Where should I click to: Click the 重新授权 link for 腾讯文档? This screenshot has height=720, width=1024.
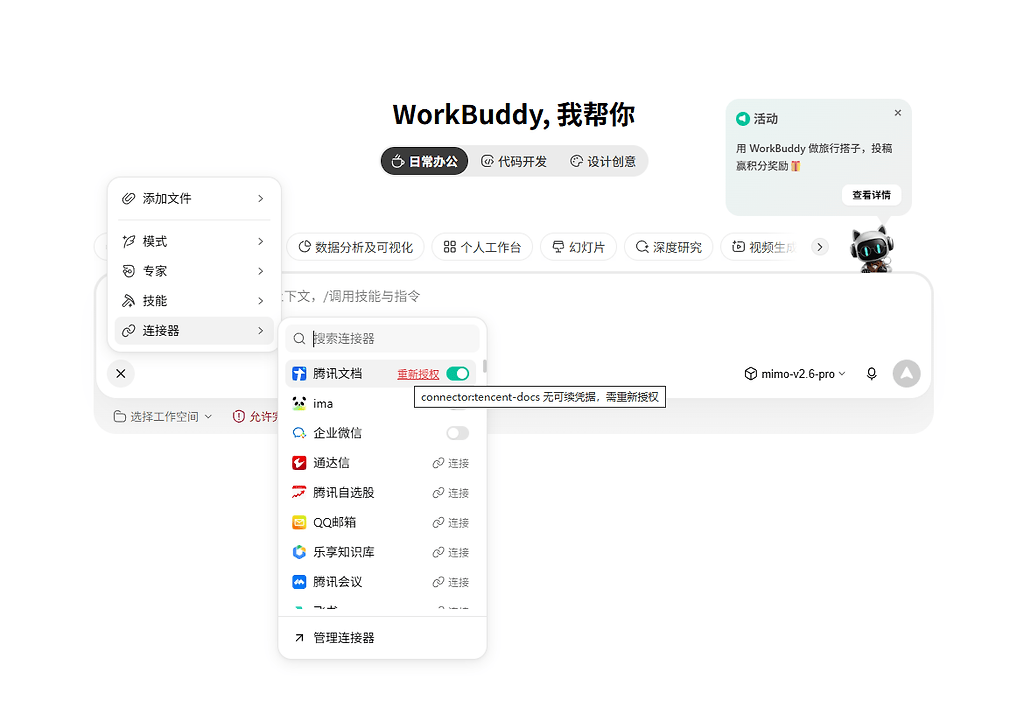click(x=418, y=374)
